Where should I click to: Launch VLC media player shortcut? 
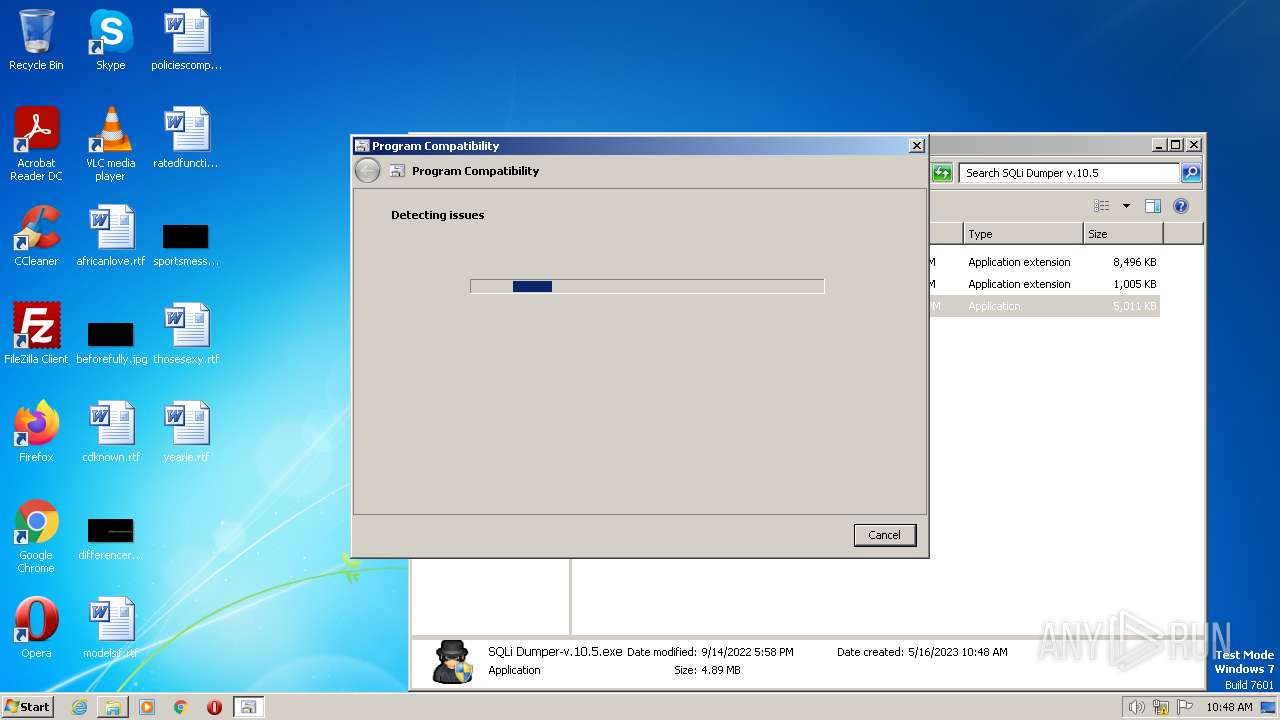110,144
